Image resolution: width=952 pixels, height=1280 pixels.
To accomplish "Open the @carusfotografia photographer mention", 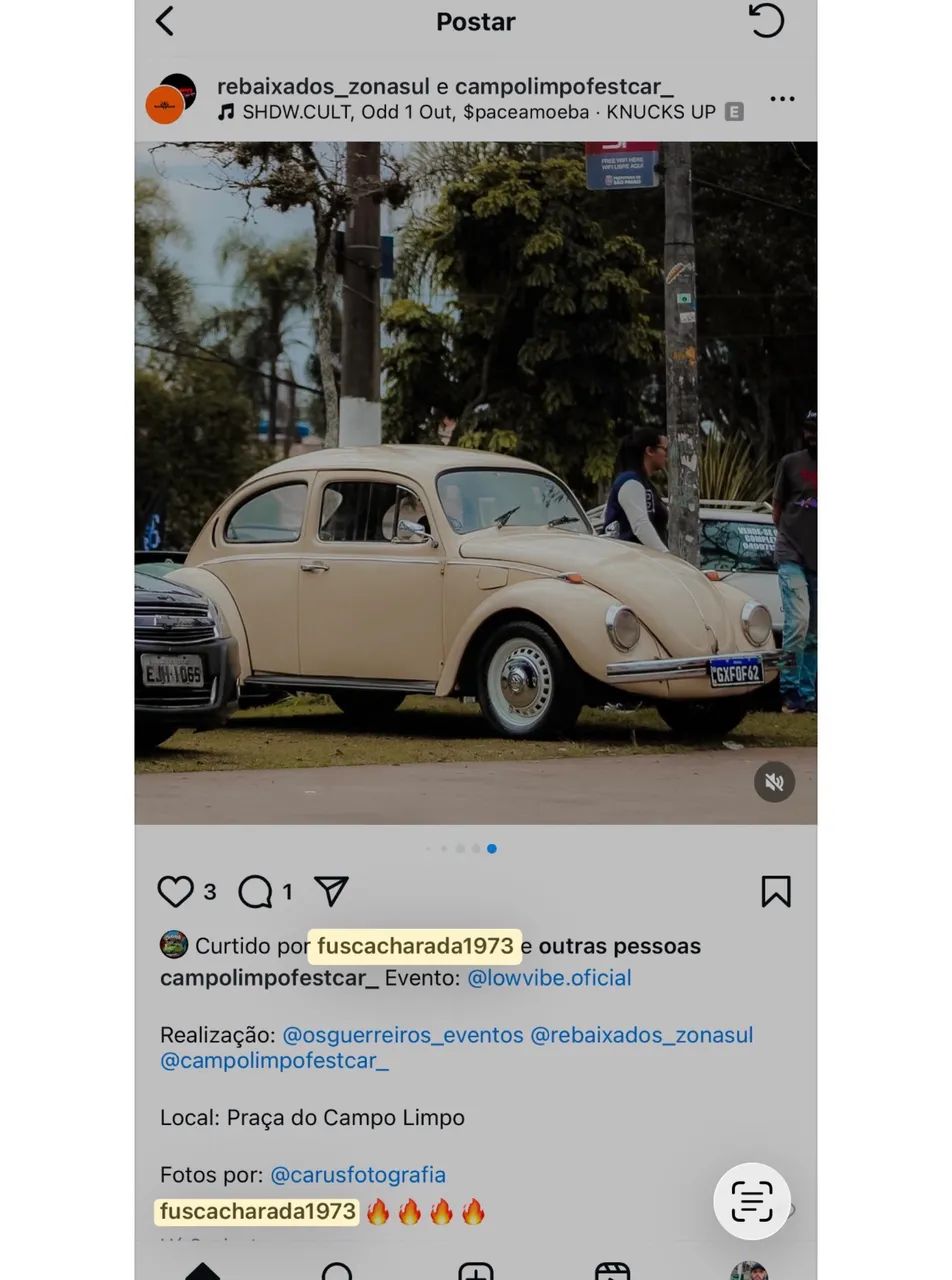I will pyautogui.click(x=358, y=1175).
